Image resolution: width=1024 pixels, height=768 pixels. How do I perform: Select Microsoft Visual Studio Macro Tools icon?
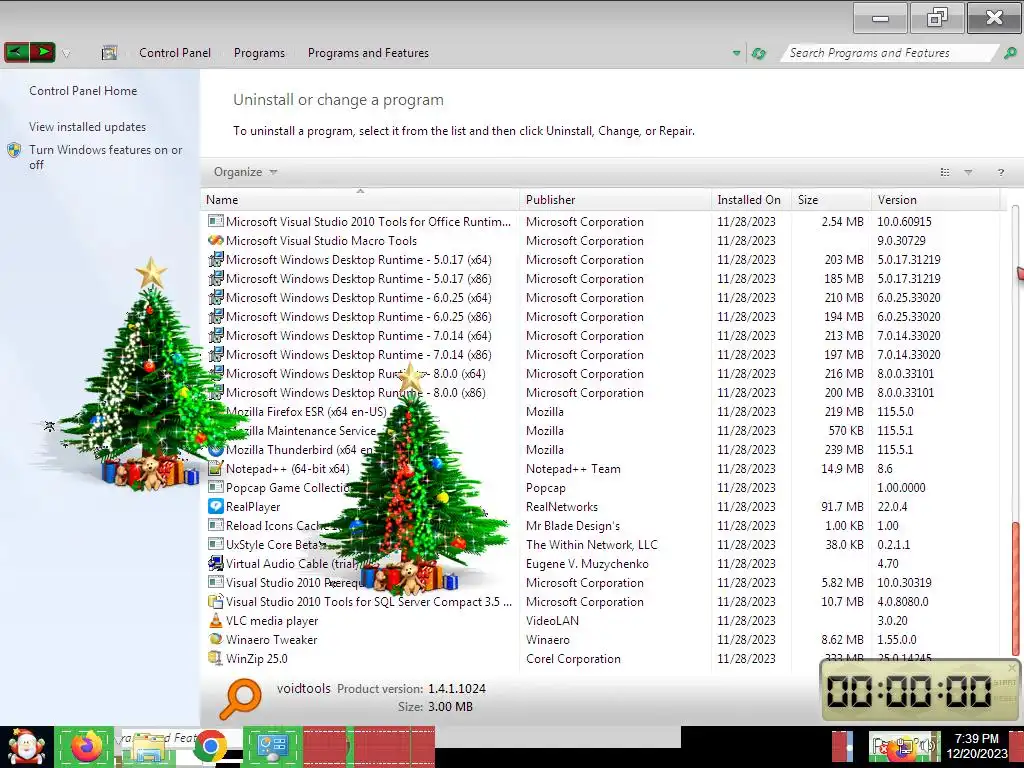point(216,240)
